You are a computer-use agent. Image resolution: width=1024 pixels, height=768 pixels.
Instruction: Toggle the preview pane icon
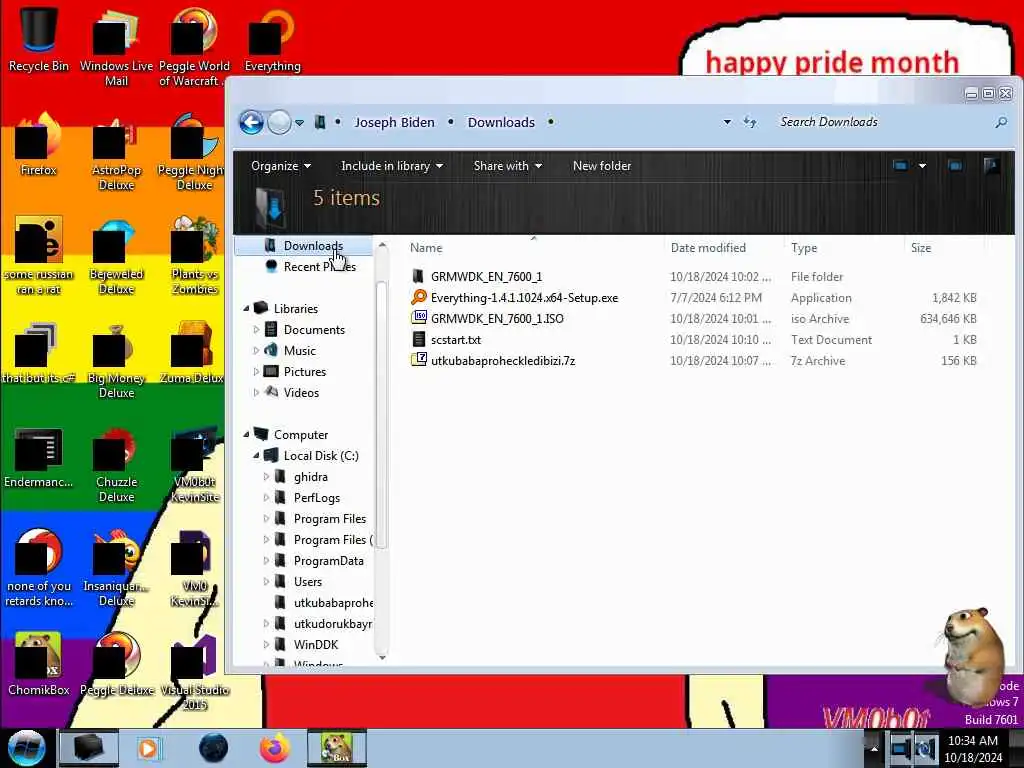[955, 166]
